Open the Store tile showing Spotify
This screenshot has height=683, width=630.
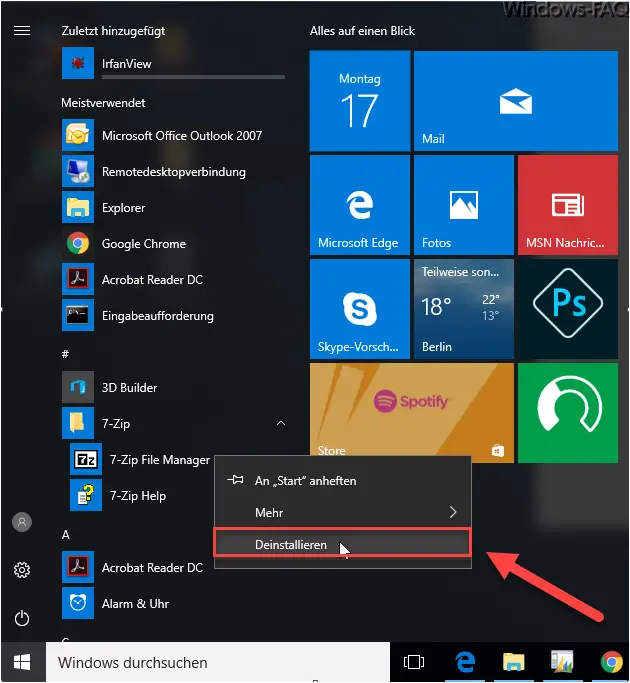[x=412, y=410]
